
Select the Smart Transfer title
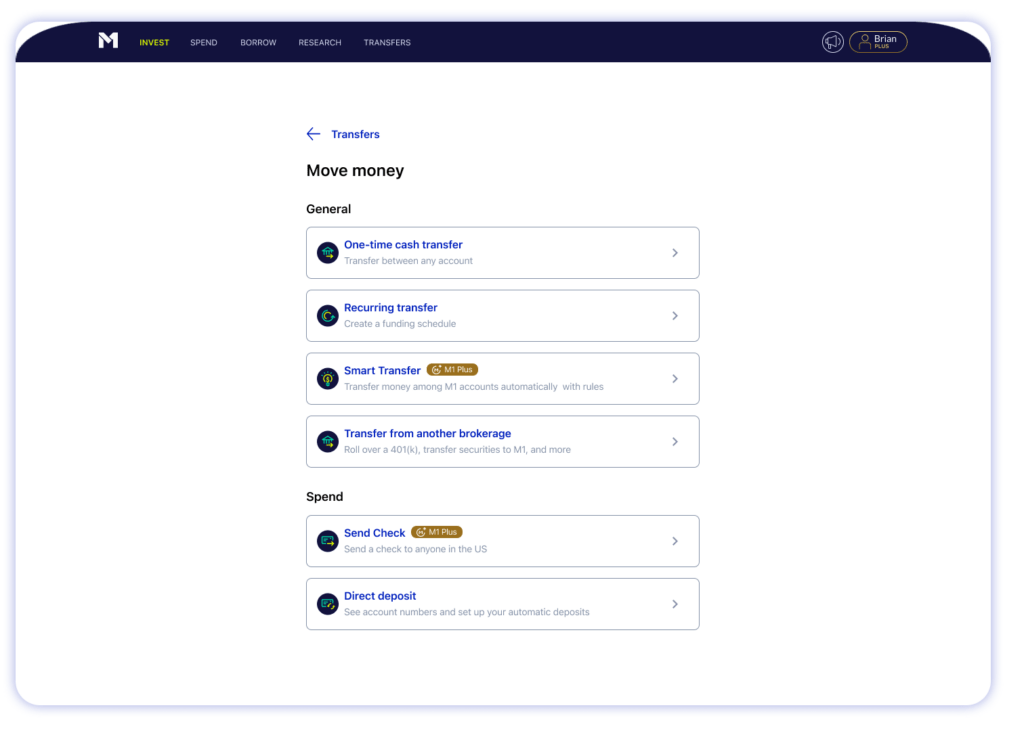[x=382, y=370]
